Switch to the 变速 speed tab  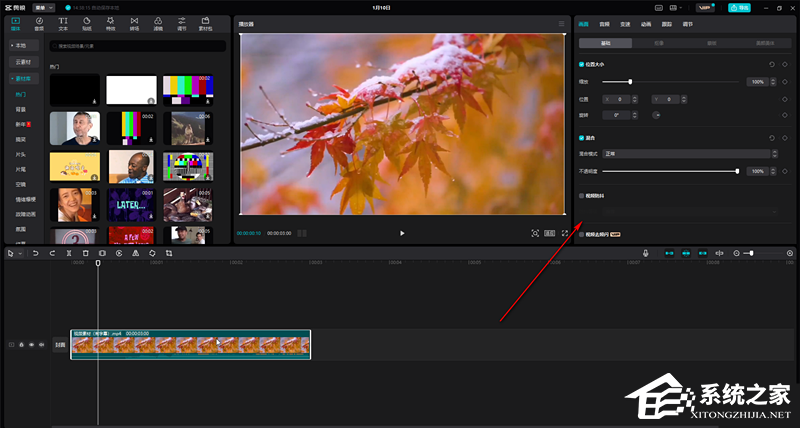[626, 23]
